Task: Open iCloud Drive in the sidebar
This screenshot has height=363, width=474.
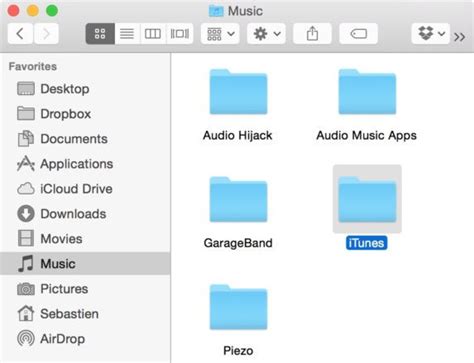Action: [x=85, y=189]
